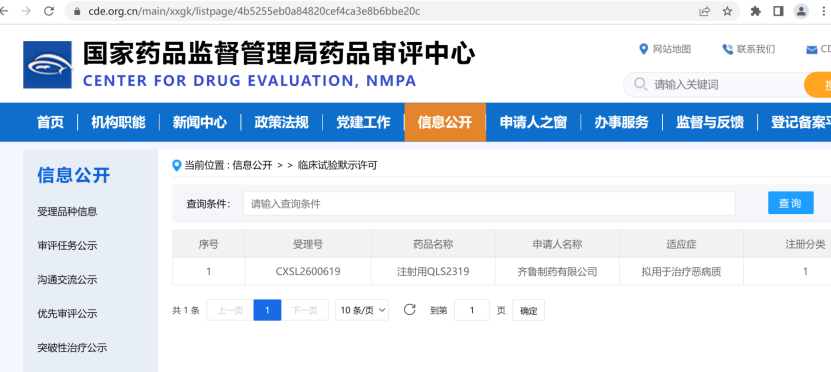The height and width of the screenshot is (372, 831).
Task: Open the 机构职能 navigation tab
Action: (118, 122)
